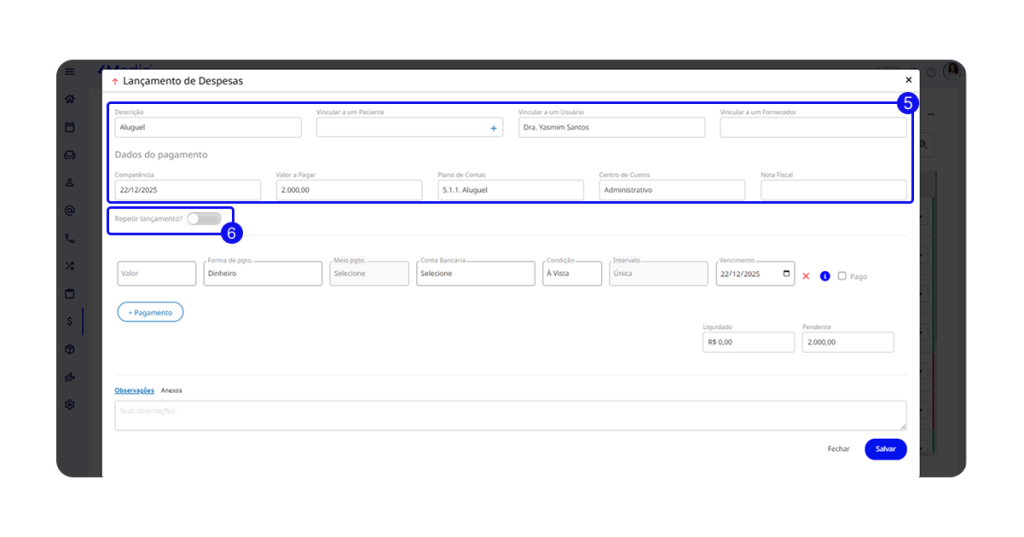Open the dollar sign financial icon

(70, 321)
